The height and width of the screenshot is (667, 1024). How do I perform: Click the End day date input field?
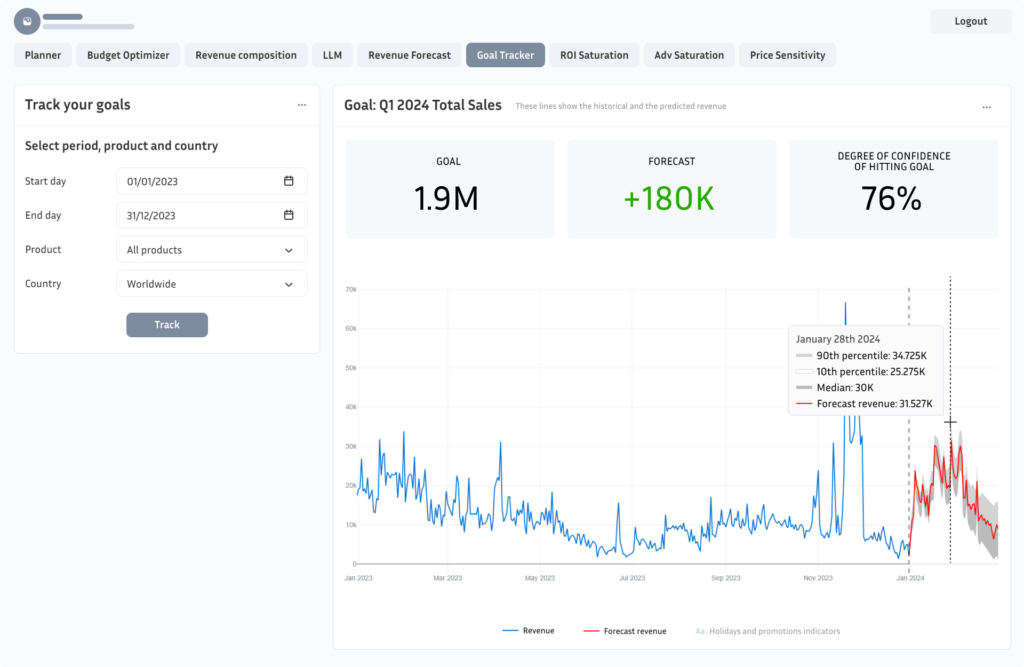(x=212, y=215)
